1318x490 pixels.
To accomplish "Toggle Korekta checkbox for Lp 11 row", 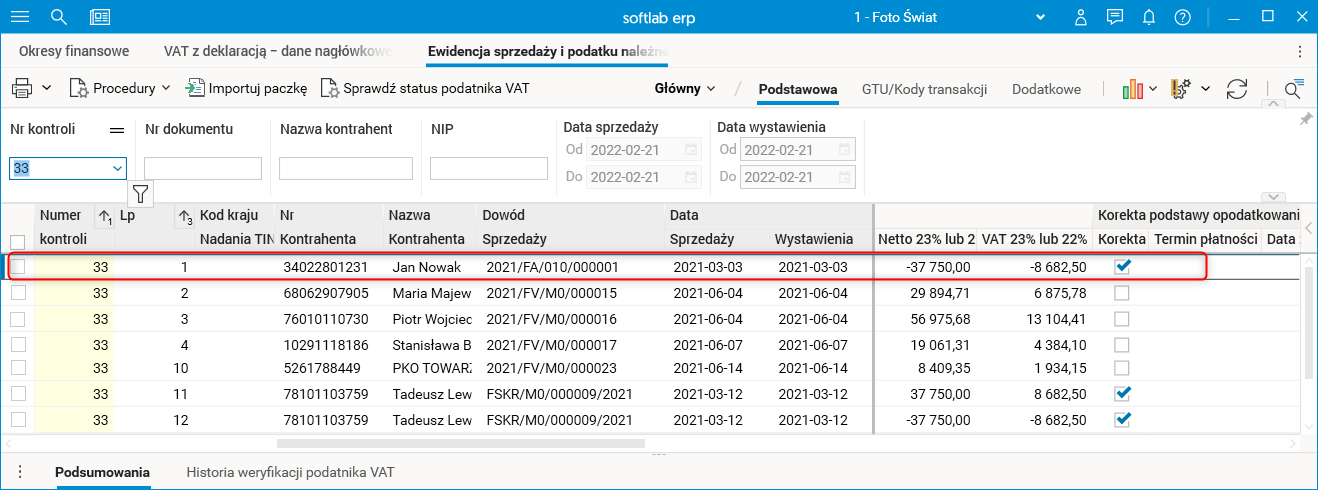I will (x=1122, y=393).
